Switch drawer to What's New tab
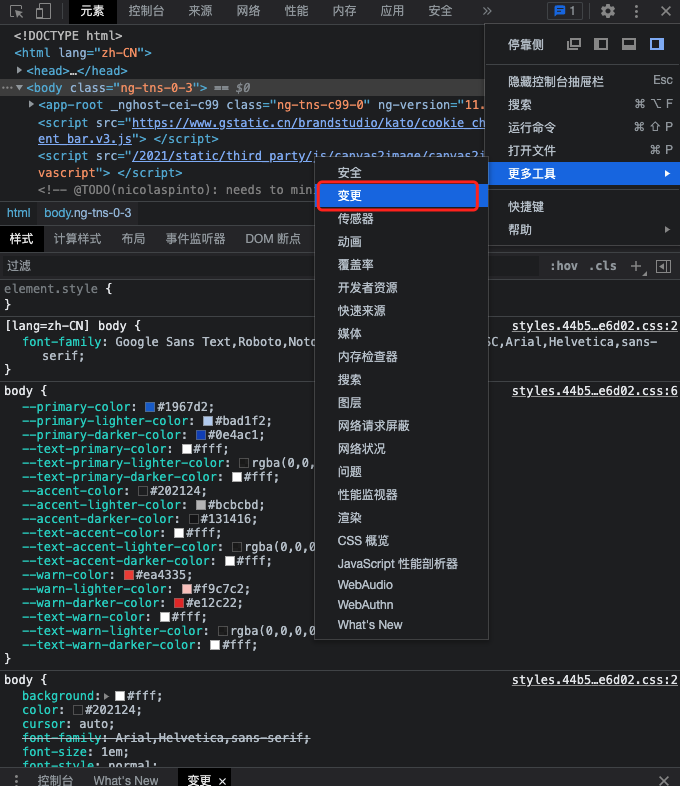Viewport: 680px width, 786px height. (126, 780)
